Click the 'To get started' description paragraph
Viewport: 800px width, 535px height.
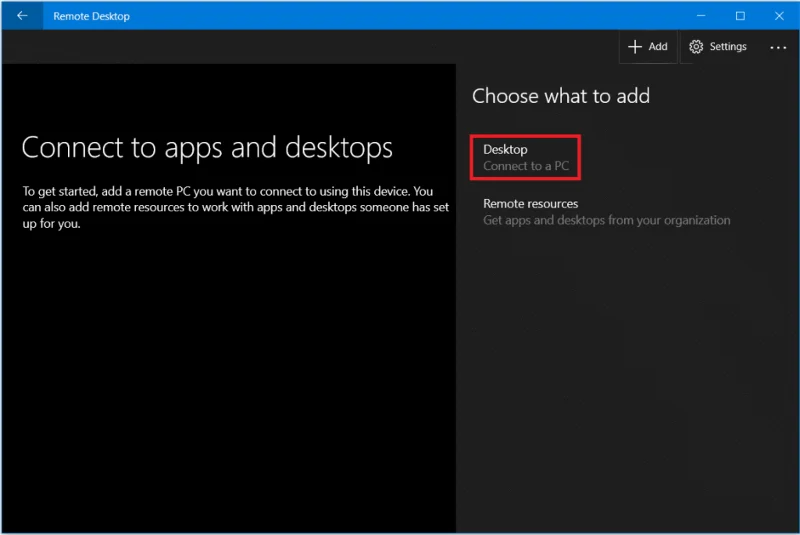(236, 207)
